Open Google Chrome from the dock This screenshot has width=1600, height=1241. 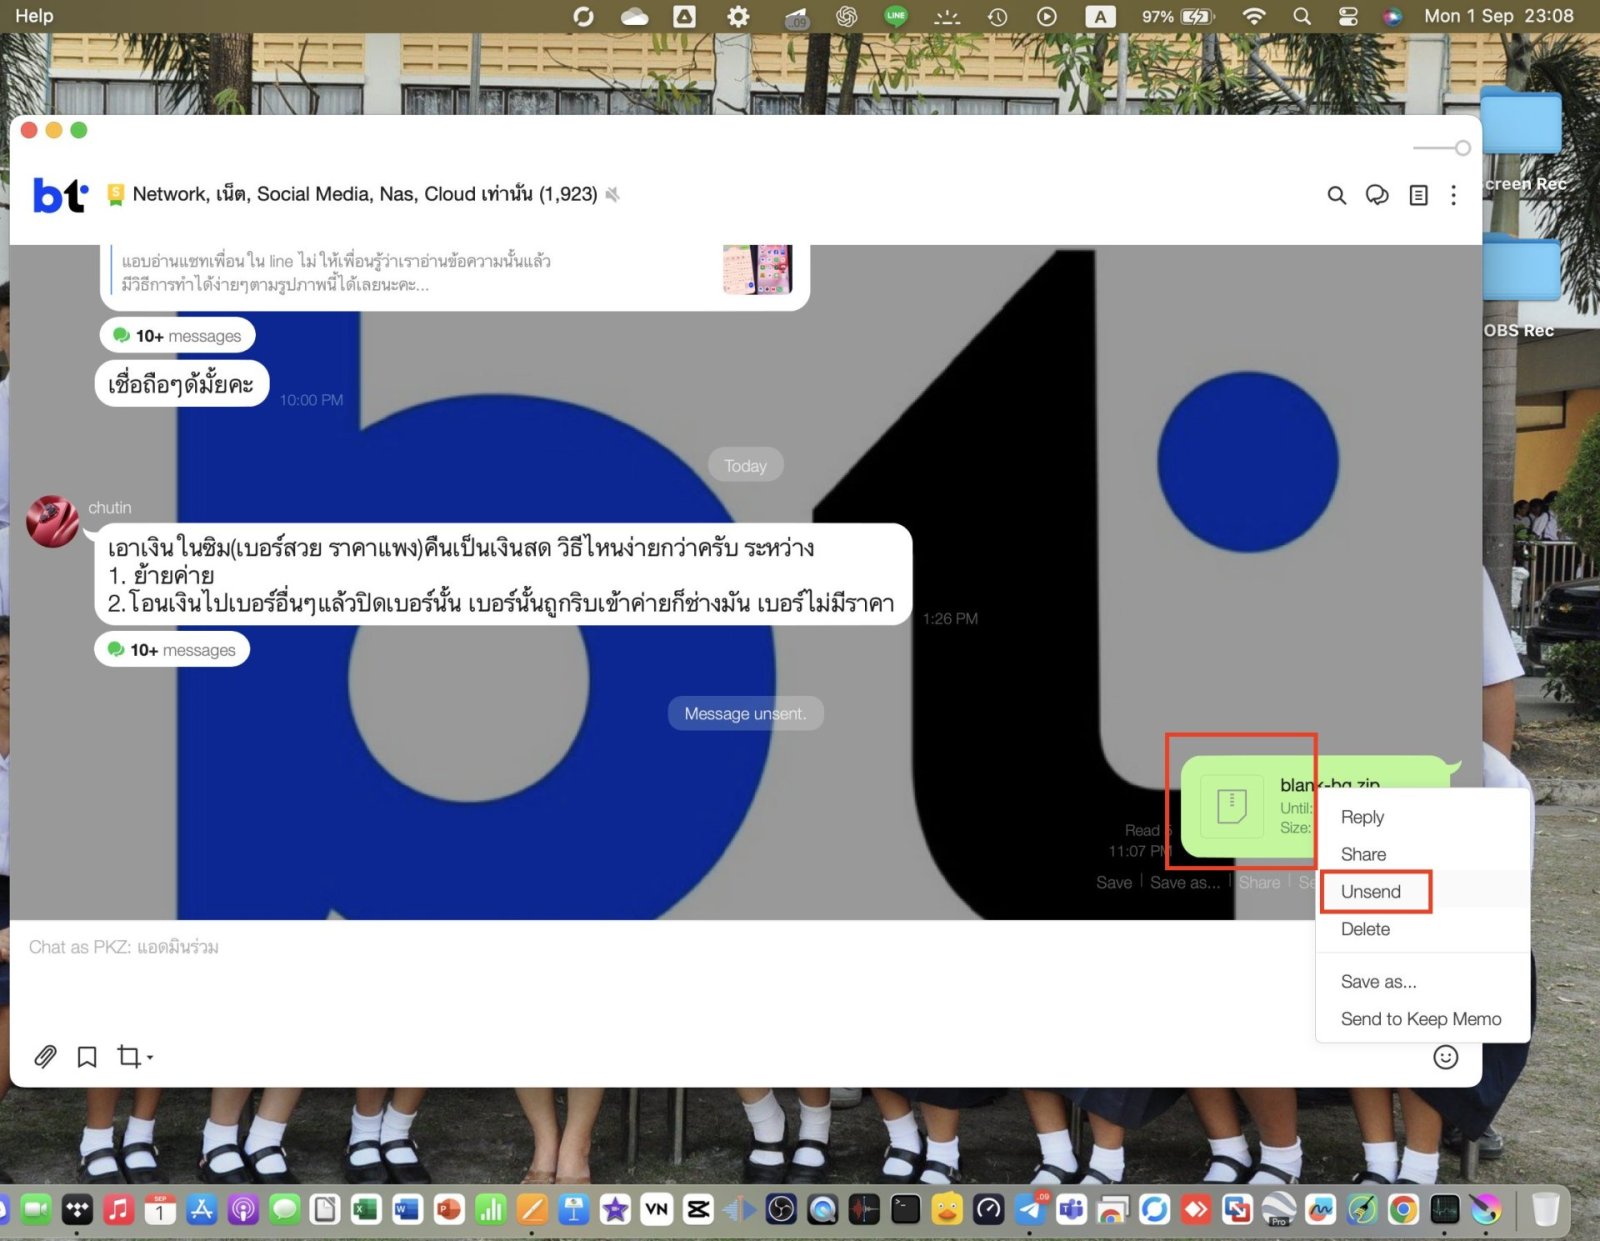coord(1403,1210)
